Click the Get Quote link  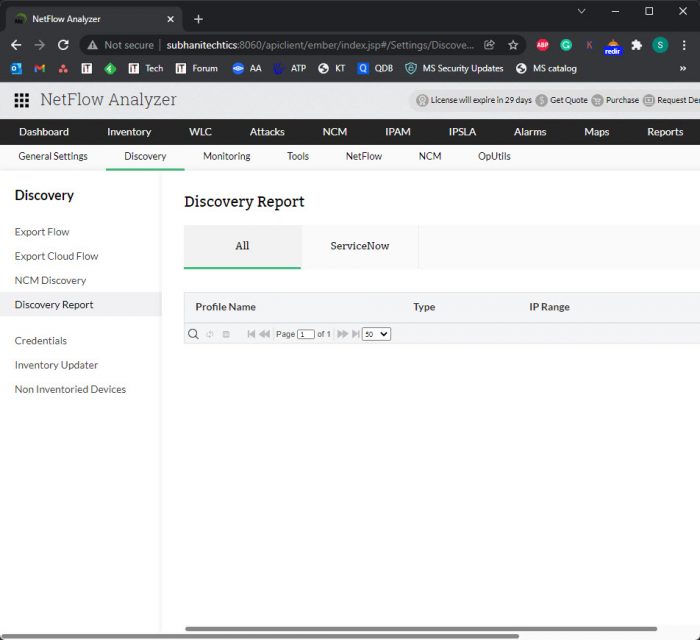click(562, 100)
